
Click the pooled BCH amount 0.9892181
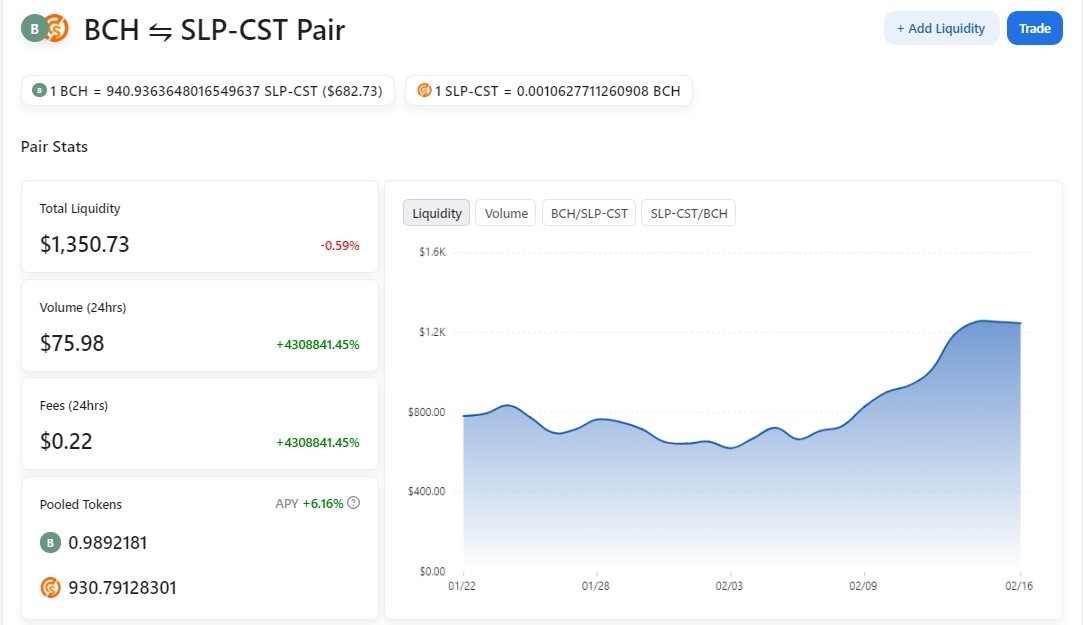[108, 543]
